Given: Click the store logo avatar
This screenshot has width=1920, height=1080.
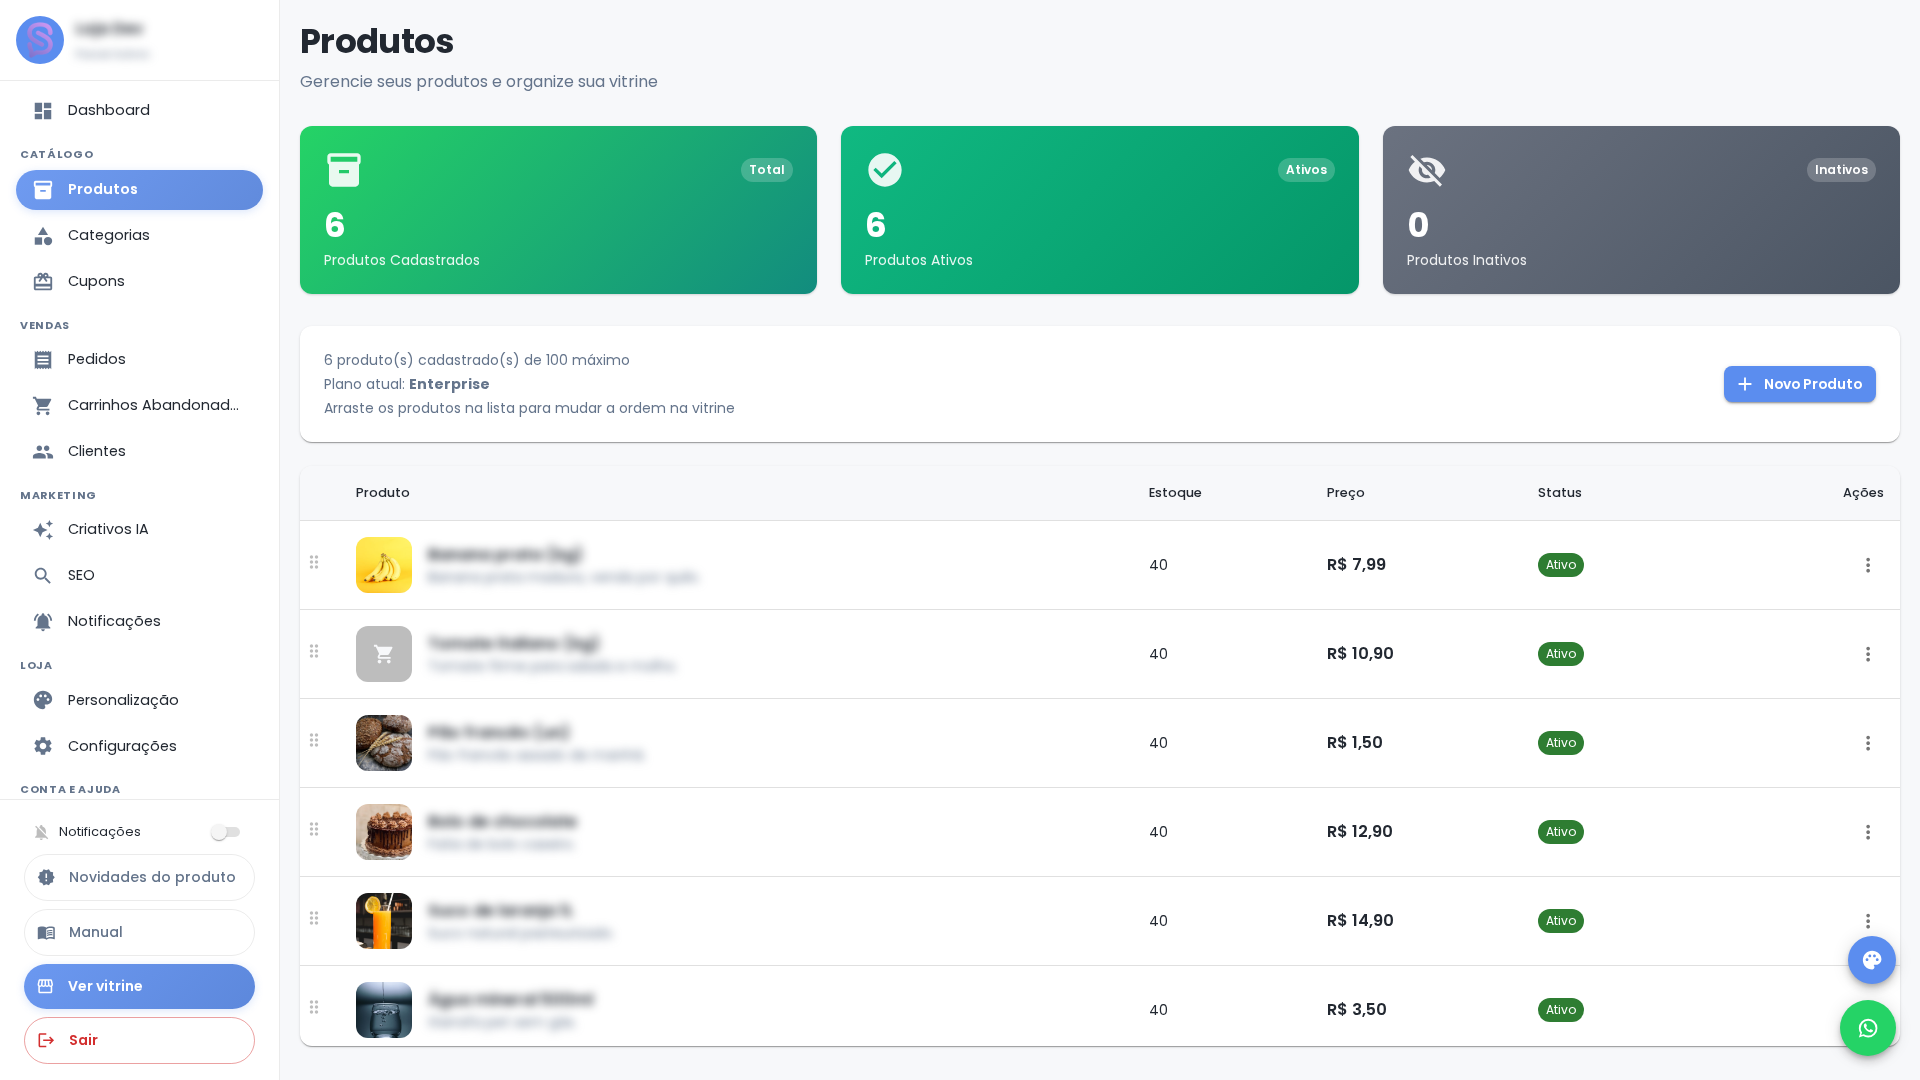Looking at the screenshot, I should tap(40, 40).
